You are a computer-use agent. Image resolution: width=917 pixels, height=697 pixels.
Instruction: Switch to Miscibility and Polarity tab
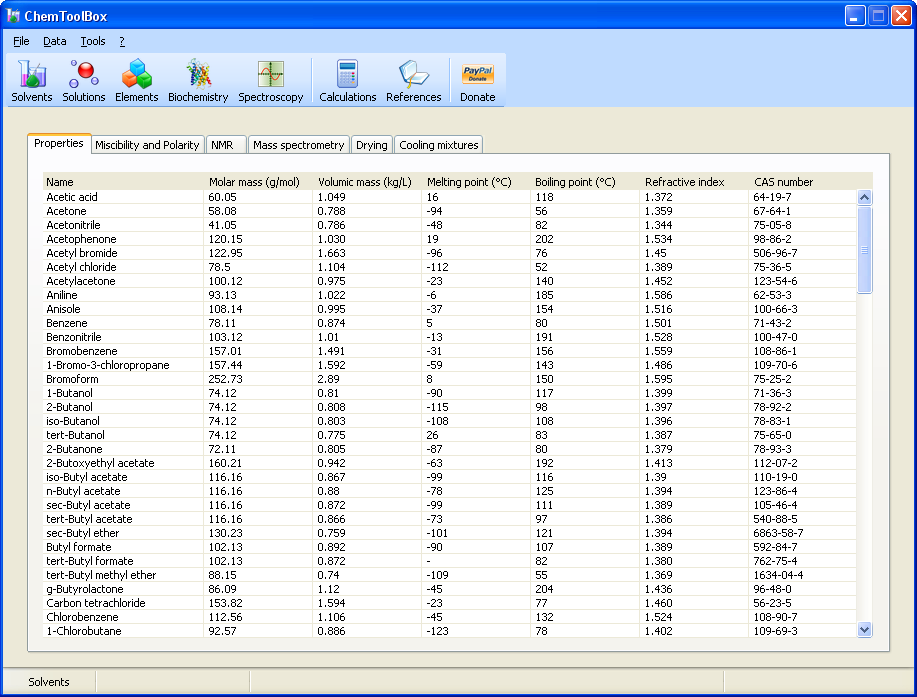(x=147, y=144)
